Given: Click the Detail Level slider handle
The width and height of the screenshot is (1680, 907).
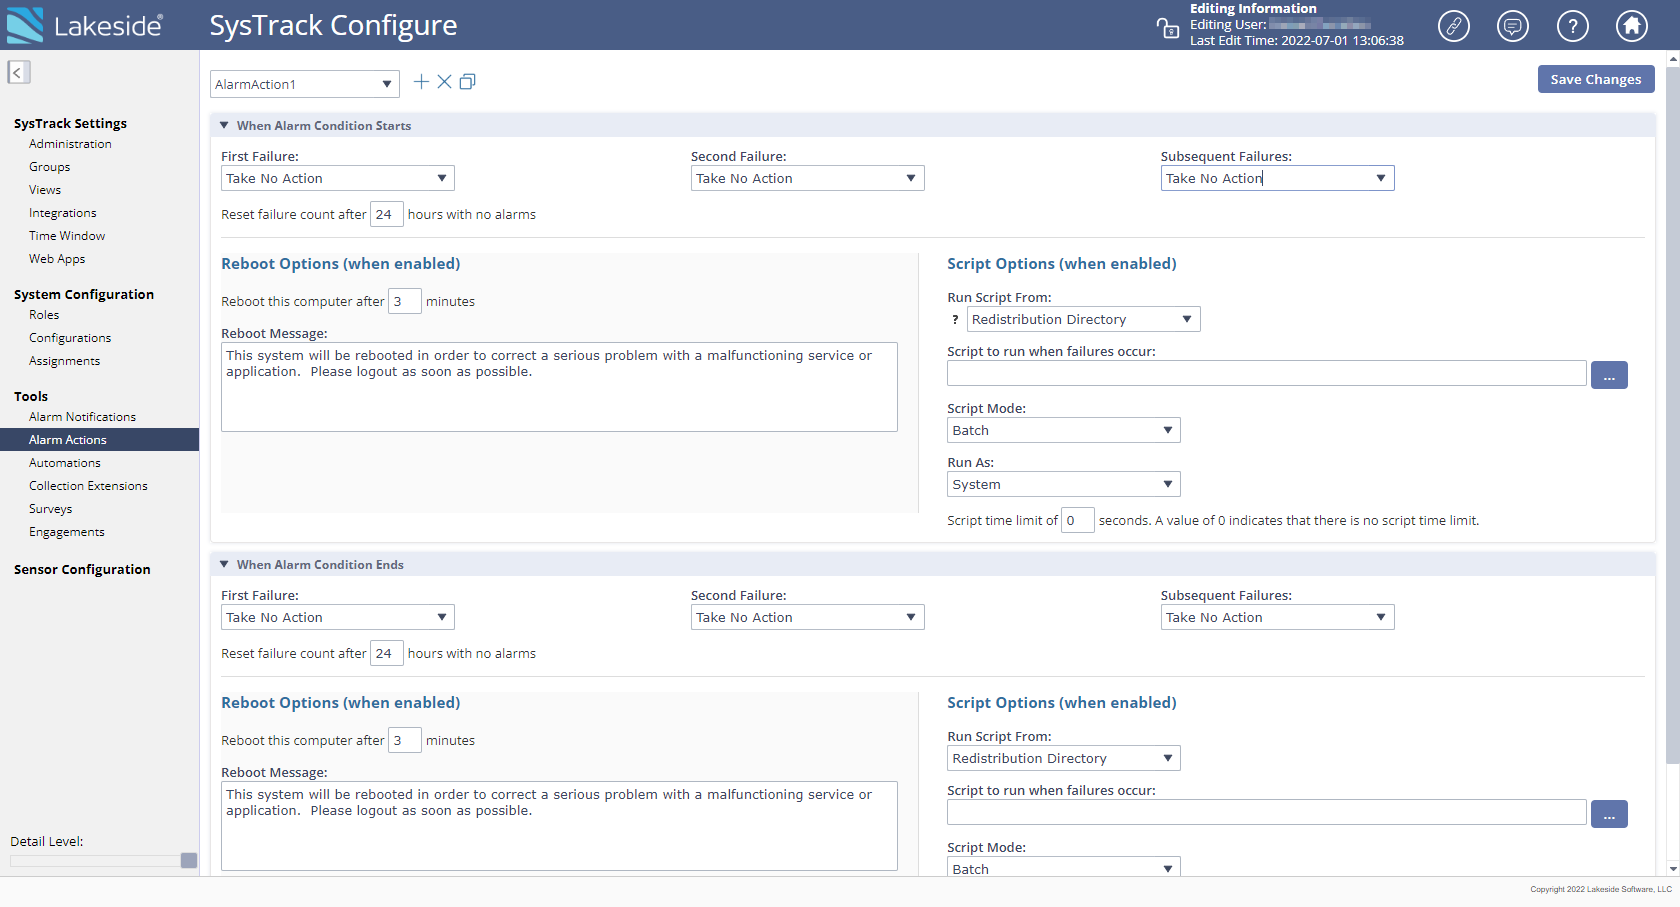Looking at the screenshot, I should click(x=189, y=861).
